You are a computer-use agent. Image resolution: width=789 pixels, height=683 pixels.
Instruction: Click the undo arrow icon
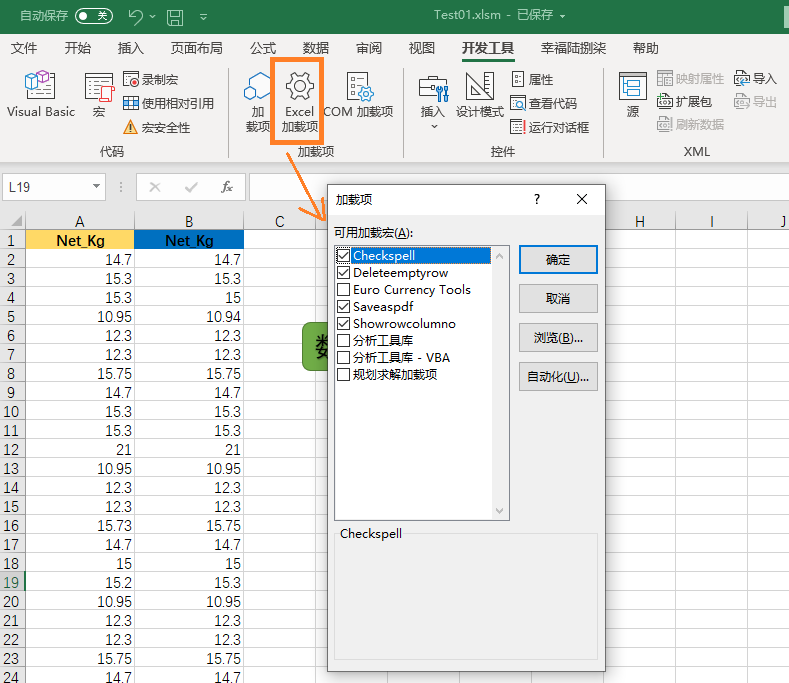pyautogui.click(x=135, y=16)
